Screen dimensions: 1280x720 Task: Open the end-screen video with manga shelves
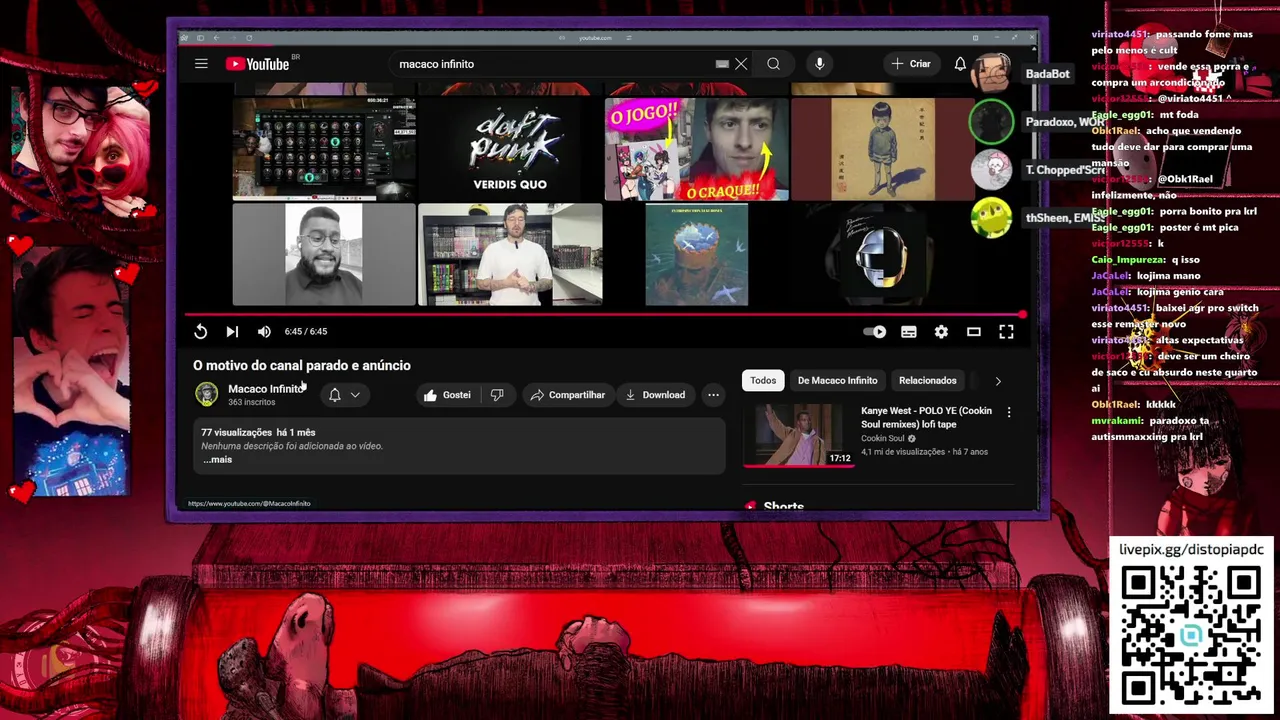510,255
